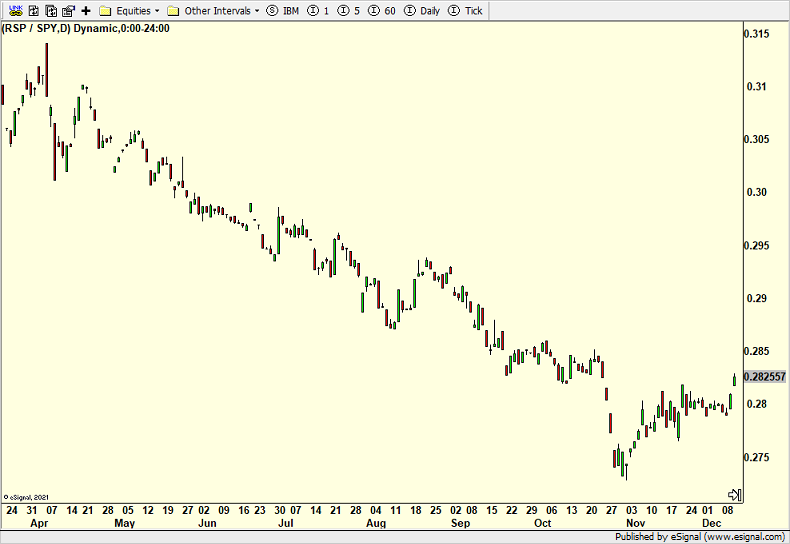This screenshot has width=790, height=544.
Task: Click the Other Intervals folder icon
Action: (x=173, y=11)
